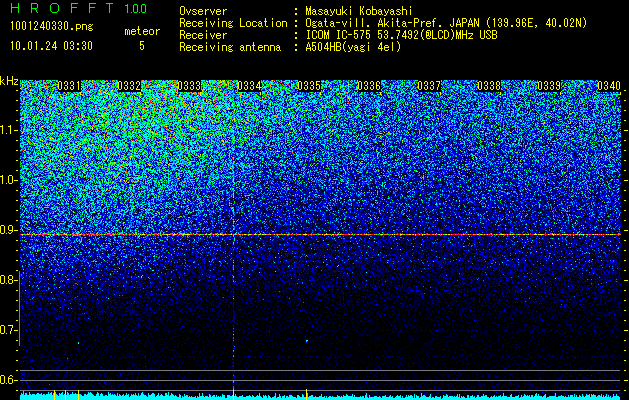The width and height of the screenshot is (629, 400).
Task: Click the bright echo dot under 0335 near 0.68 kHz
Action: 307,341
